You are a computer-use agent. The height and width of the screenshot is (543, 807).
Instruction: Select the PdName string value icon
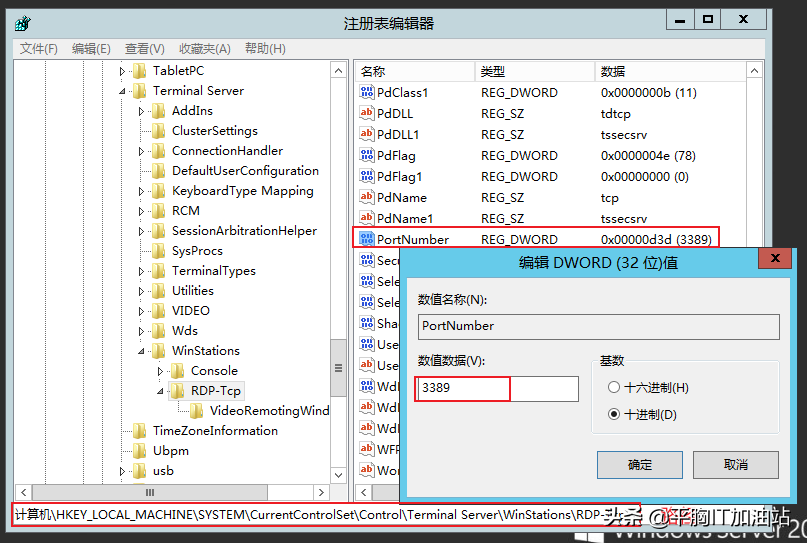click(x=366, y=197)
